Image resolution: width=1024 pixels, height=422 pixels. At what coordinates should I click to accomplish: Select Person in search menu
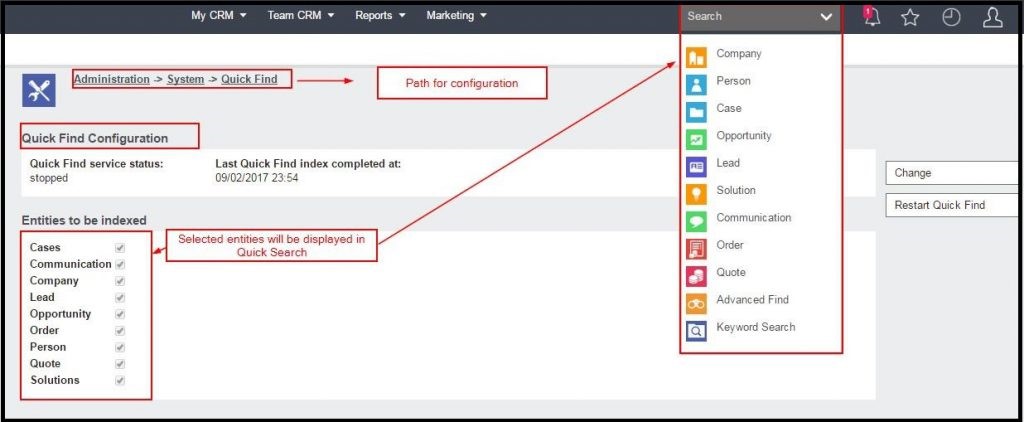coord(733,81)
